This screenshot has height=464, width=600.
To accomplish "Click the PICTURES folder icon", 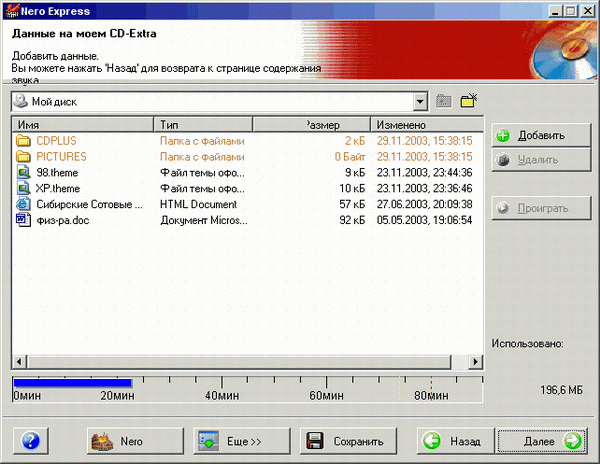I will (x=23, y=156).
